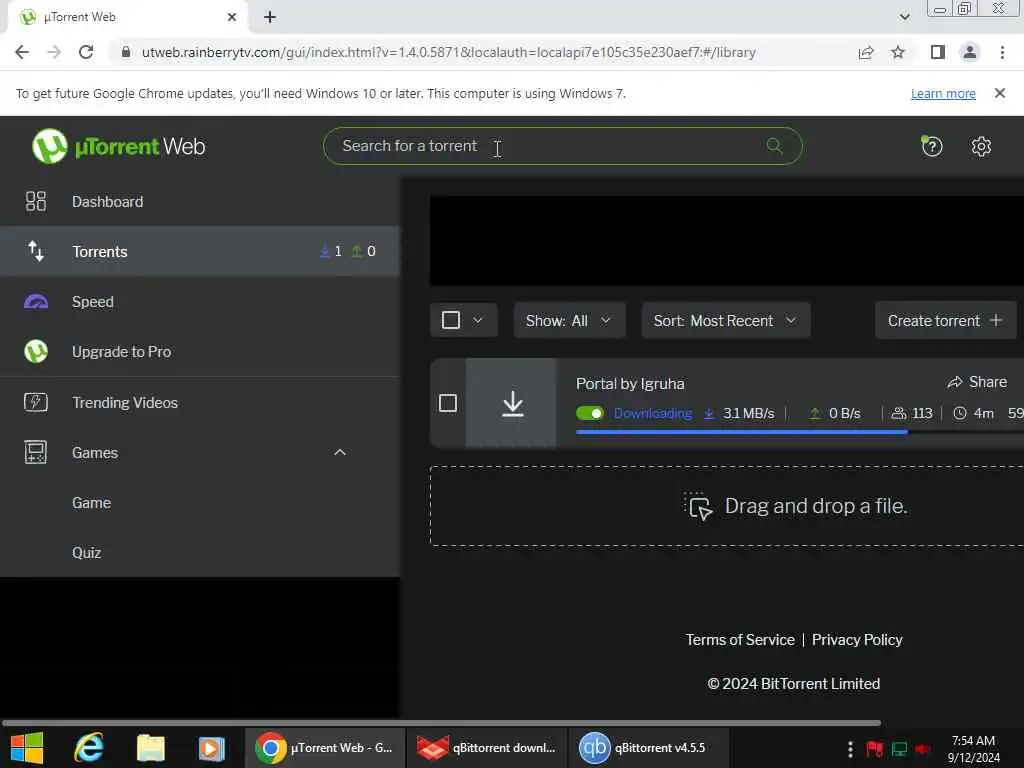Select Upgrade to Pro menu item

(x=200, y=351)
